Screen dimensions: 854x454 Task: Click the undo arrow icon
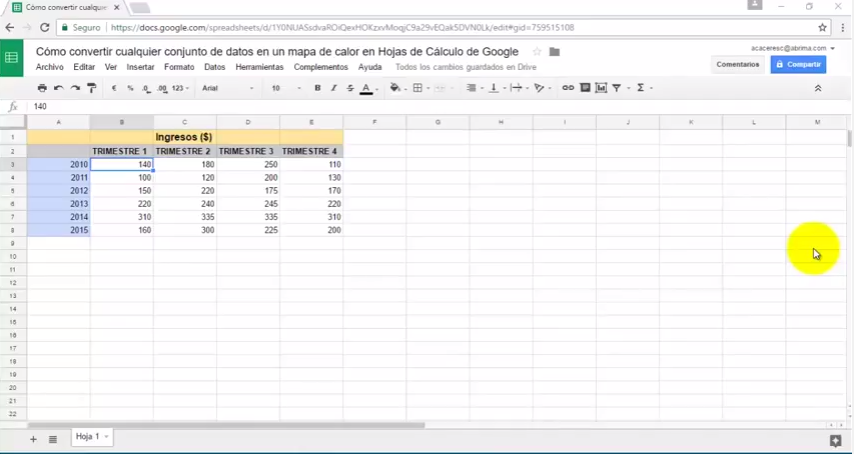(x=59, y=88)
